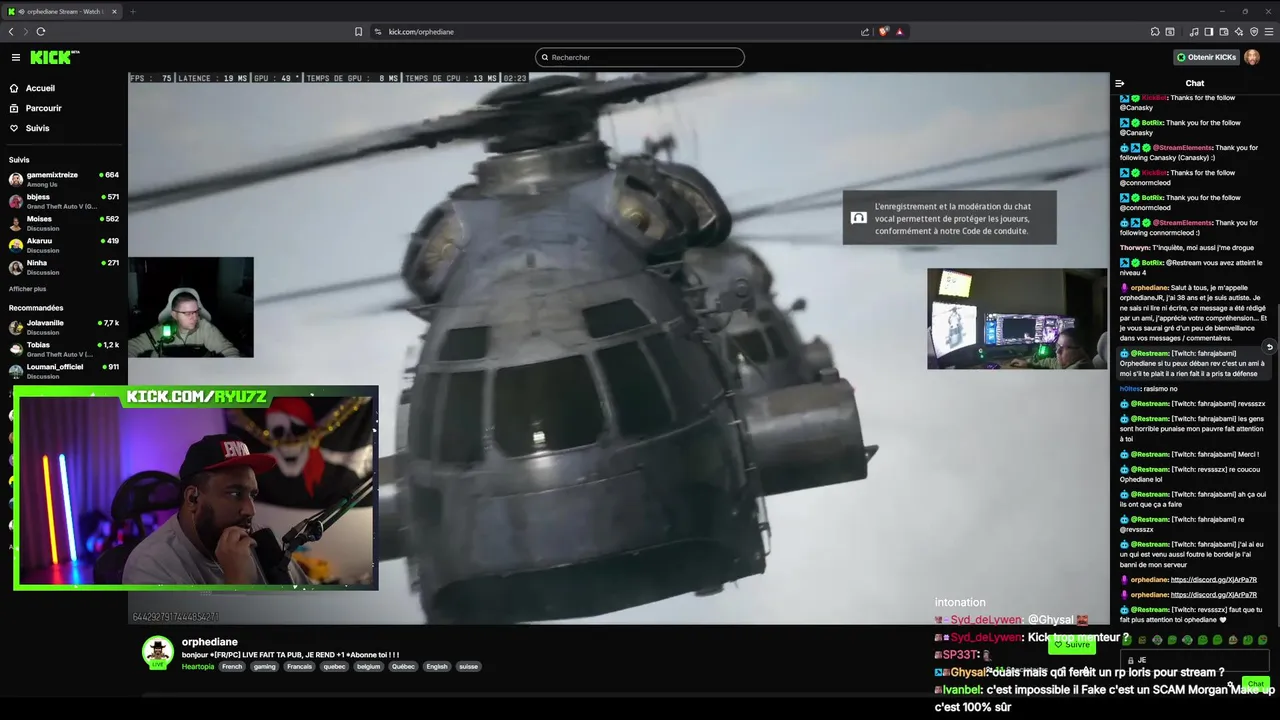Click the orphediane streamer name
This screenshot has height=720, width=1280.
(210, 642)
